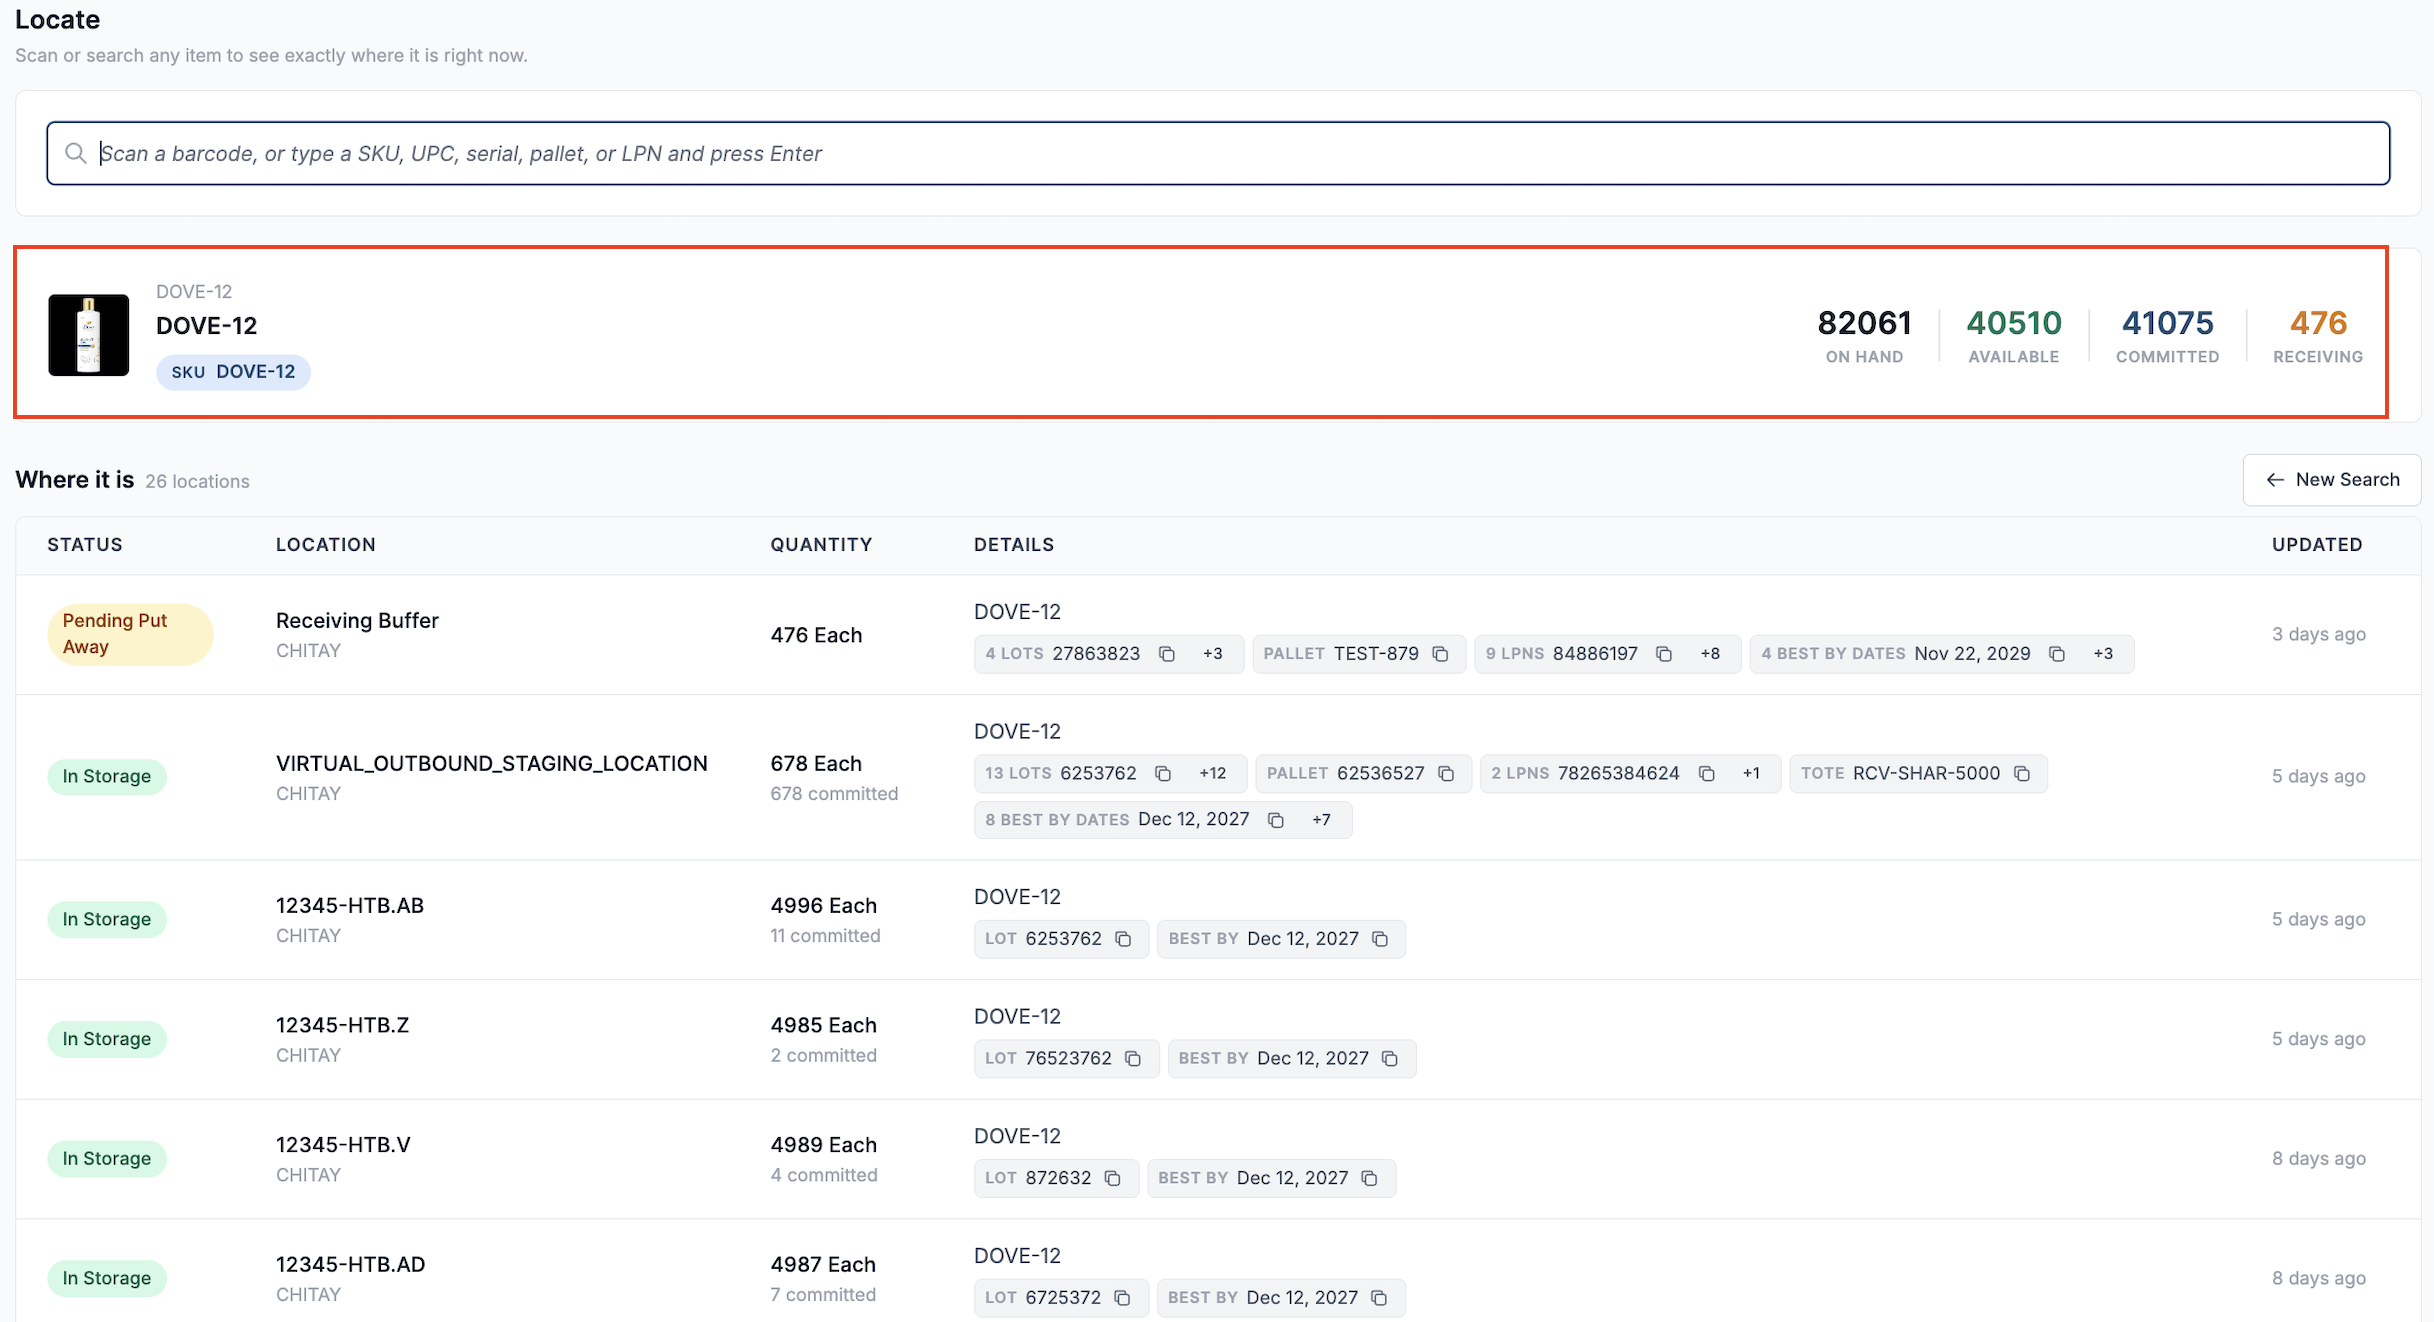The width and height of the screenshot is (2434, 1322).
Task: Select location 12345-HTB.V
Action: [343, 1145]
